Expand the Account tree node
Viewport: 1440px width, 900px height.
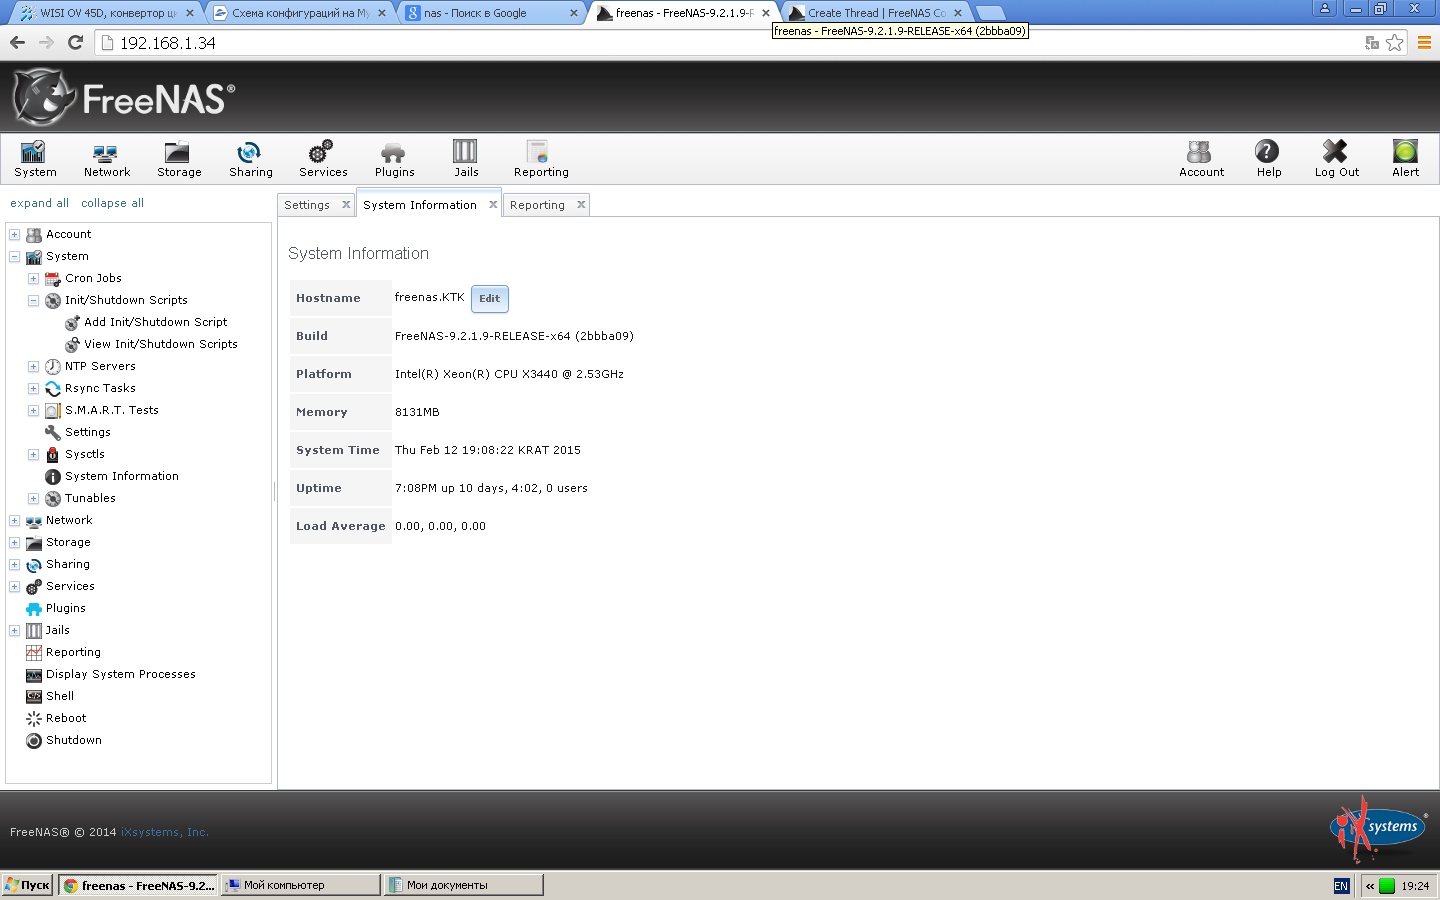pos(15,235)
